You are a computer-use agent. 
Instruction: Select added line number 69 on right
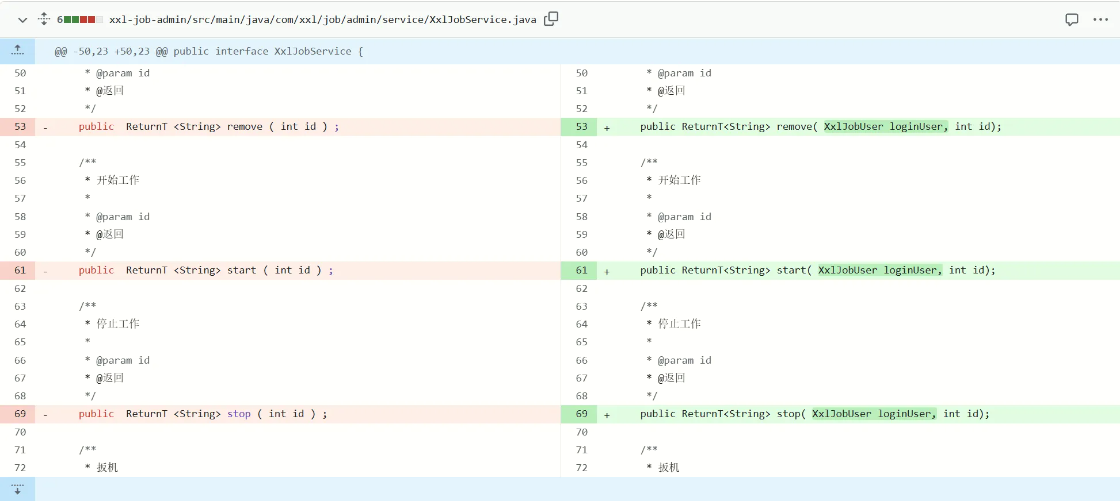click(x=580, y=414)
